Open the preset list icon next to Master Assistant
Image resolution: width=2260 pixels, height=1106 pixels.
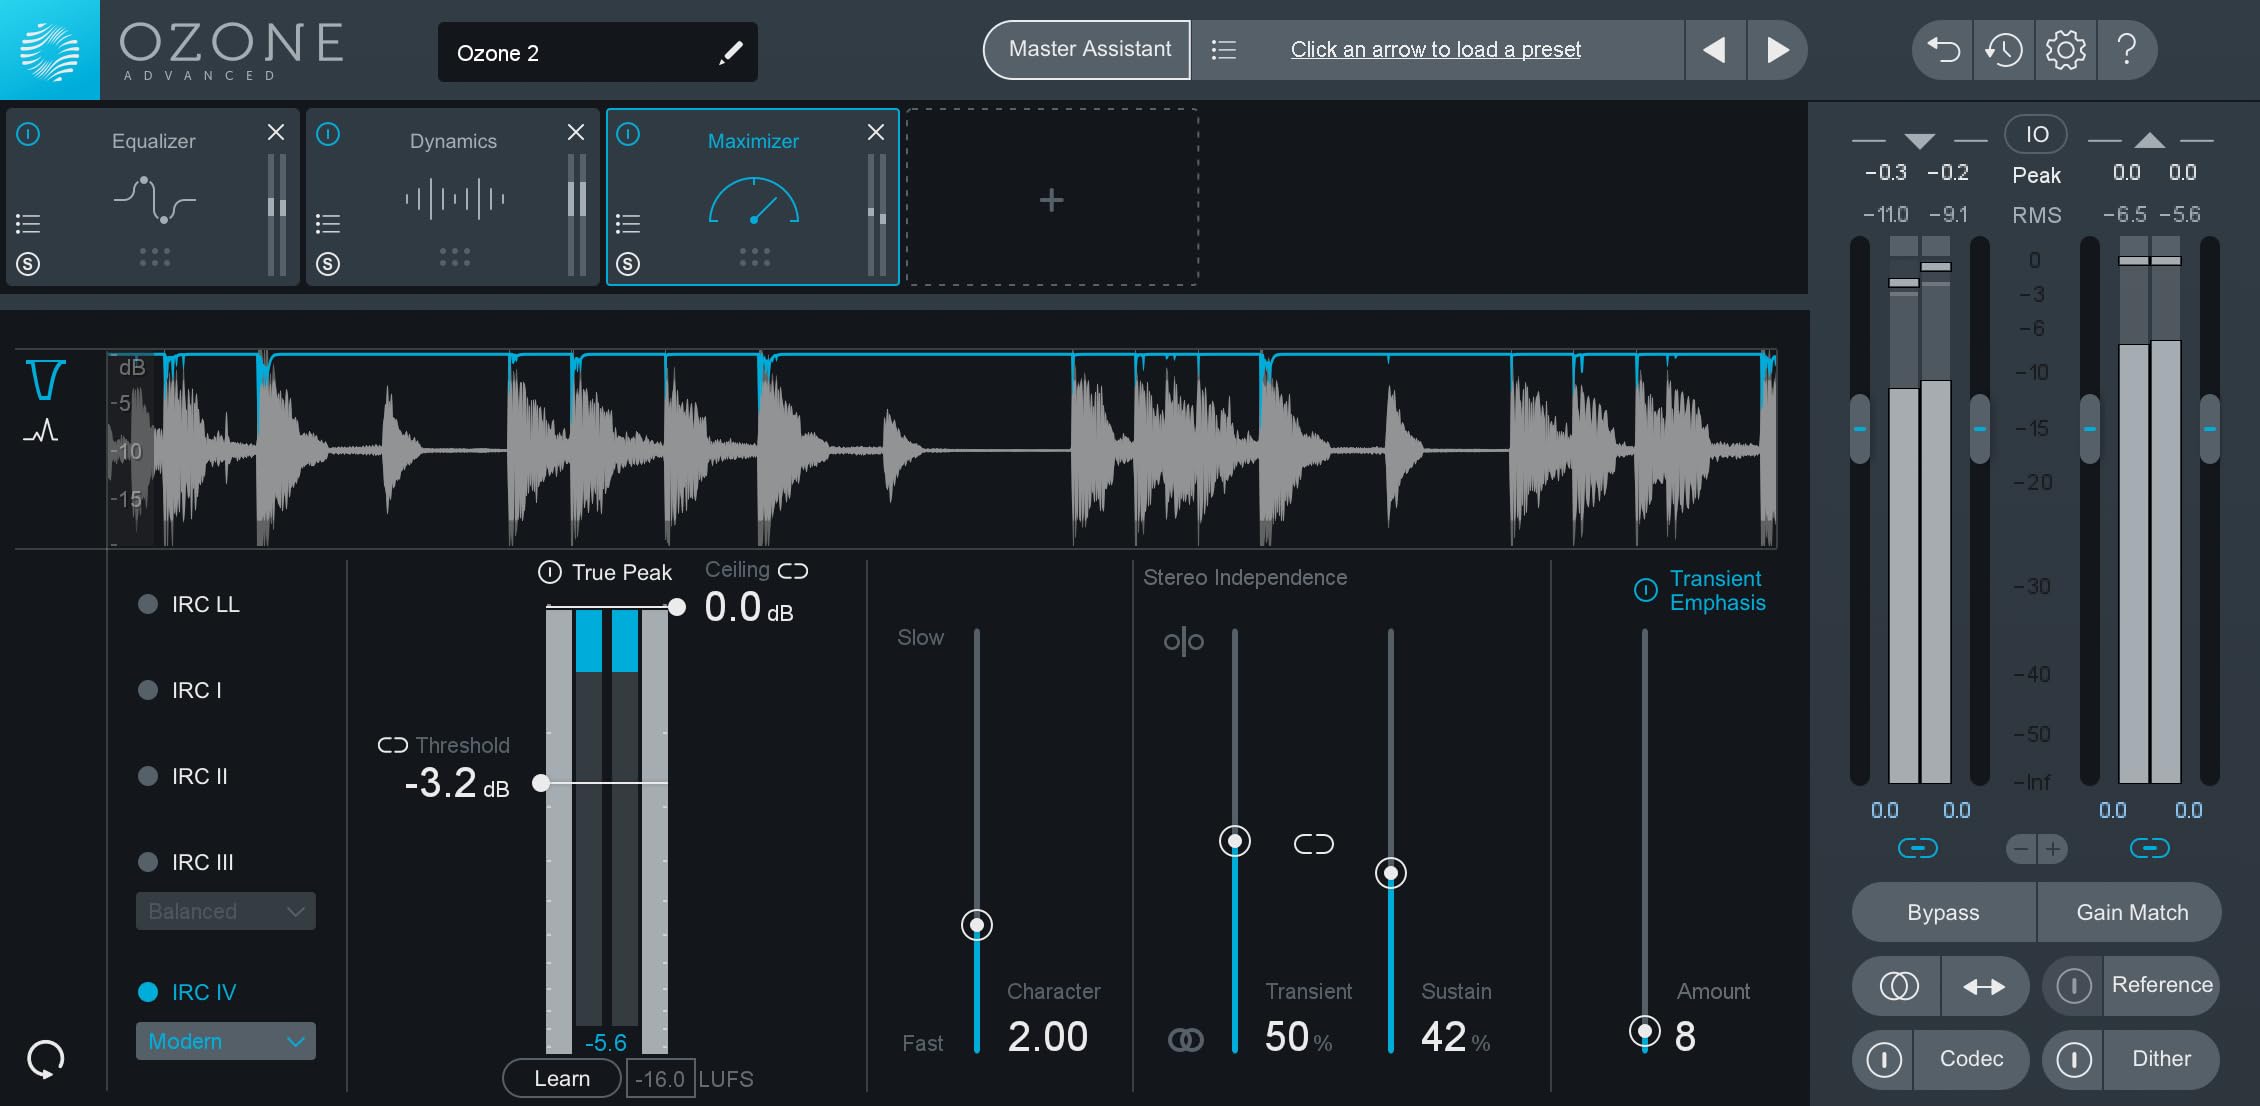[1224, 49]
